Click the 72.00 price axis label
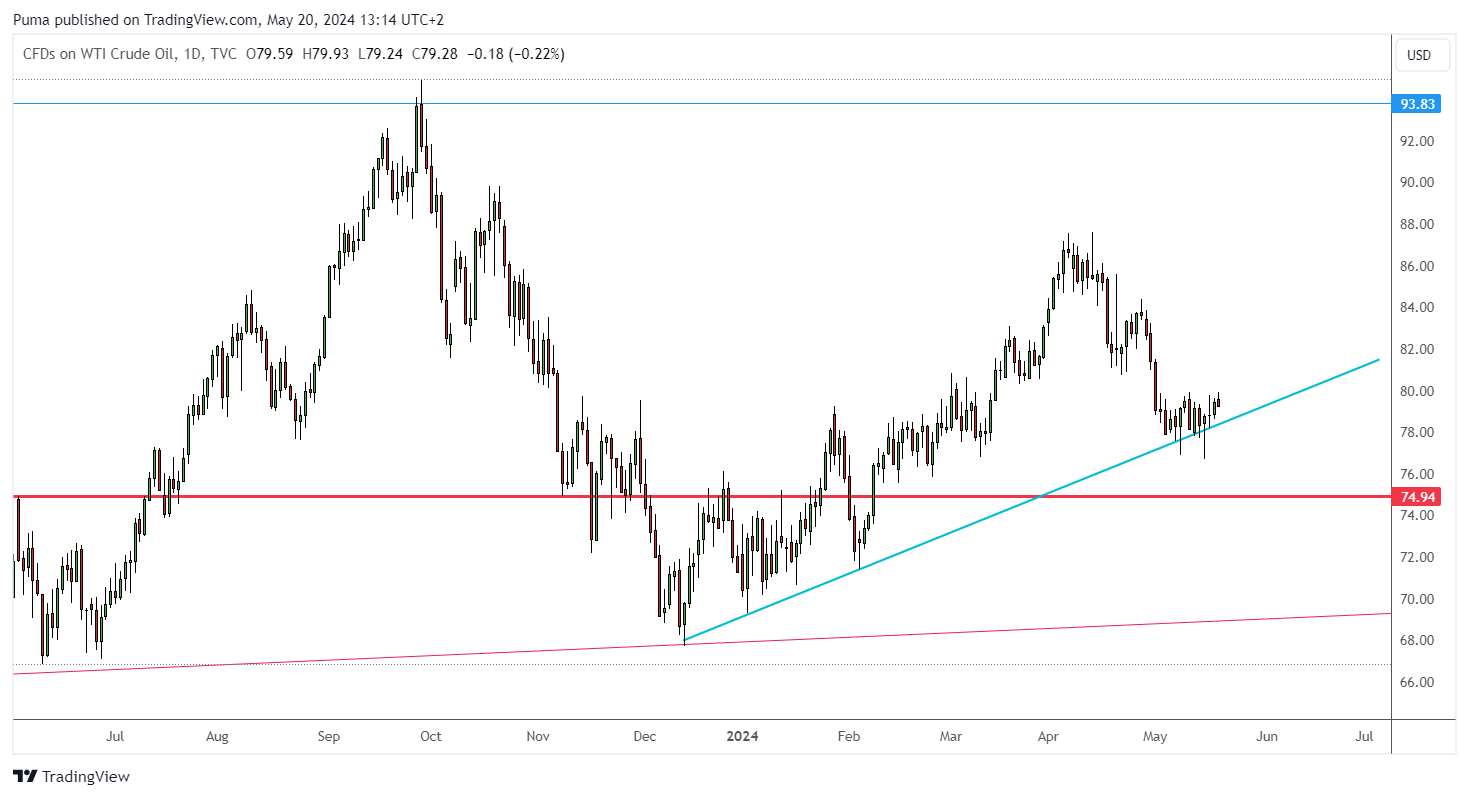 tap(1418, 558)
